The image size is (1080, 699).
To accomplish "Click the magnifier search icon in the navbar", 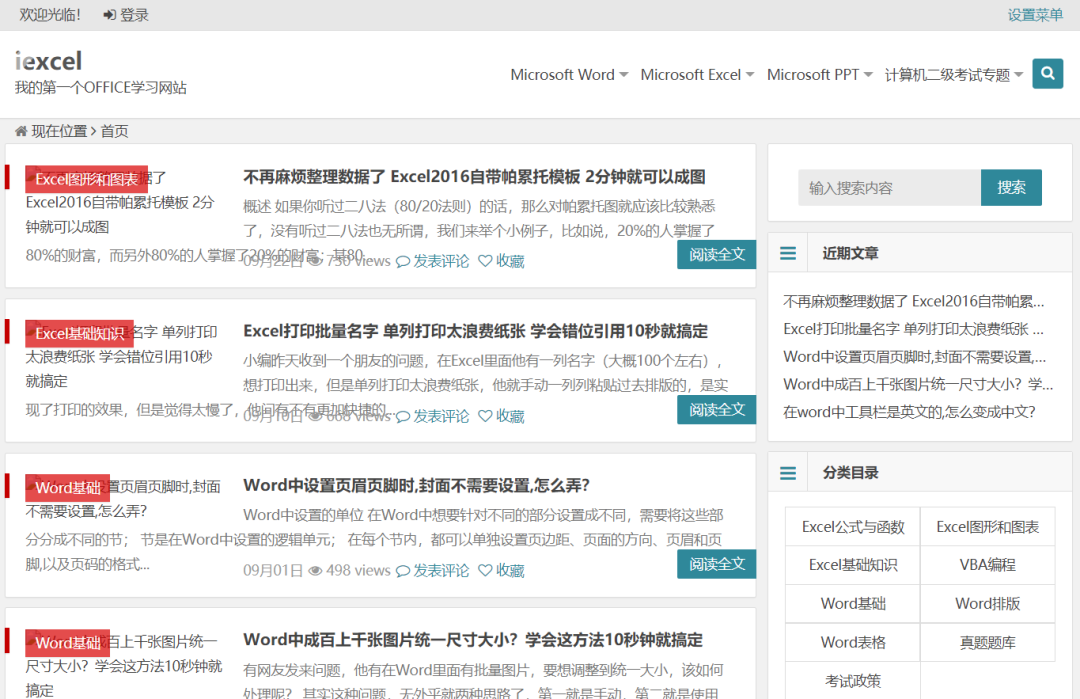I will click(1047, 73).
